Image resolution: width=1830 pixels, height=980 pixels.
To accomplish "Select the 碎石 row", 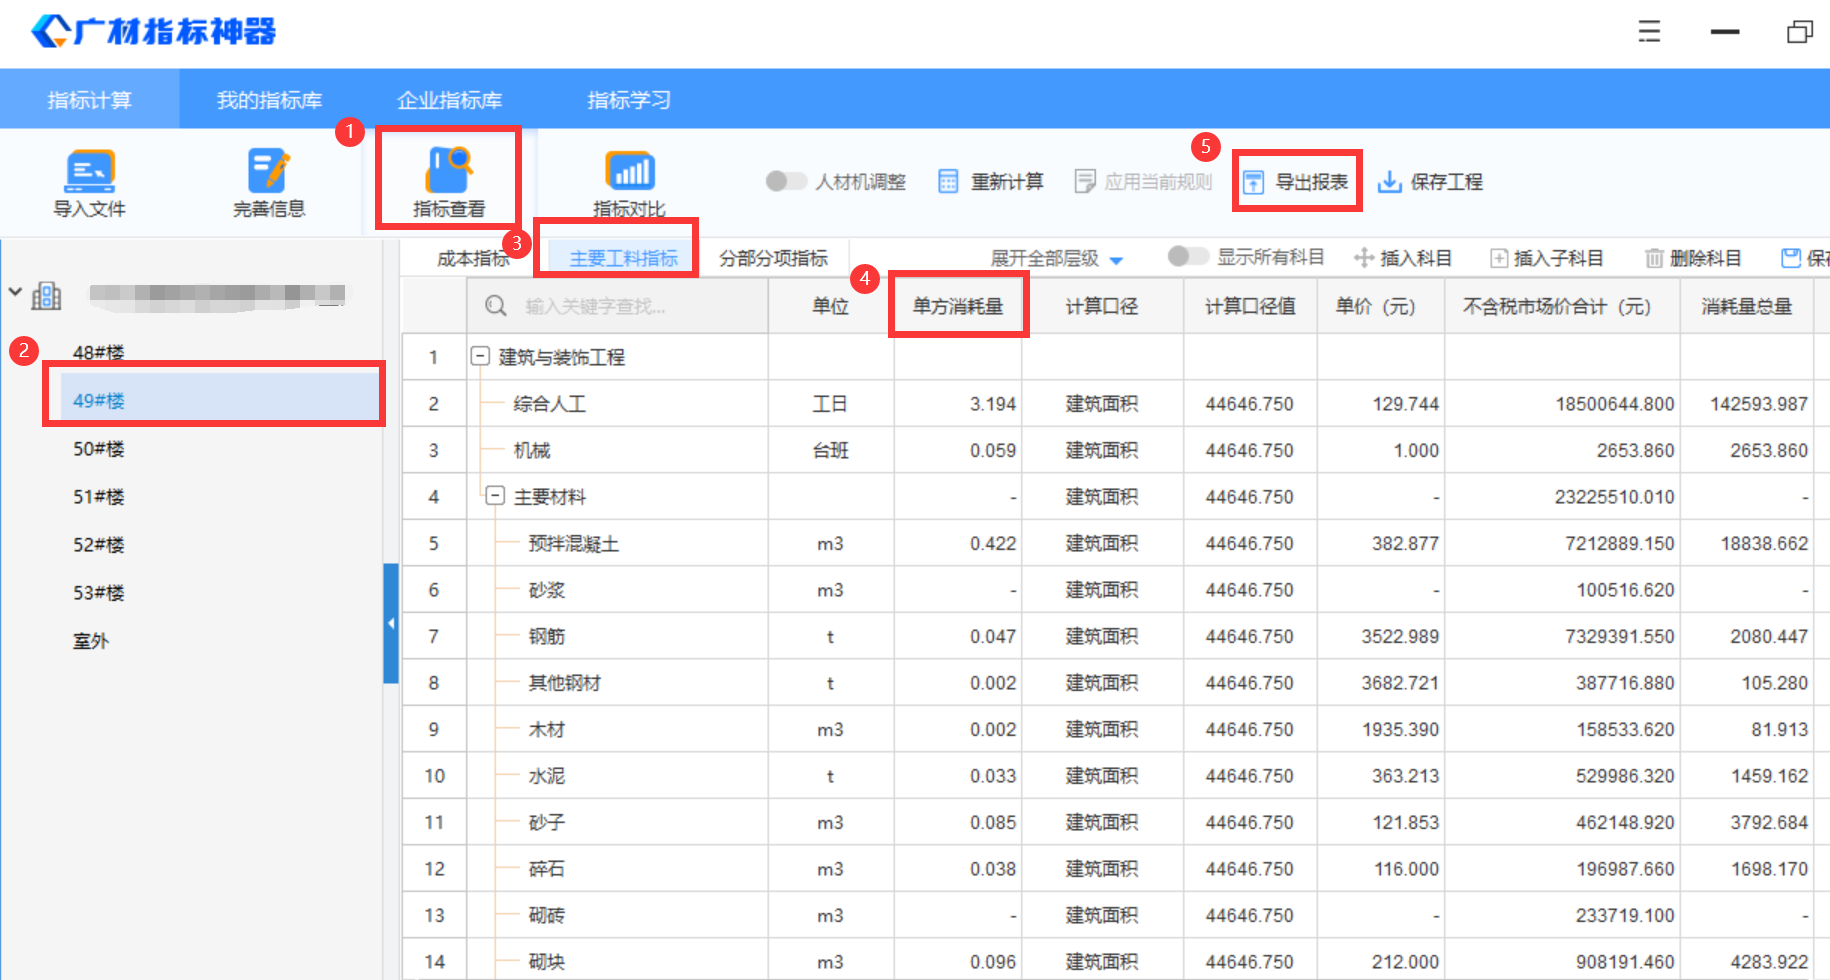I will tap(1116, 869).
